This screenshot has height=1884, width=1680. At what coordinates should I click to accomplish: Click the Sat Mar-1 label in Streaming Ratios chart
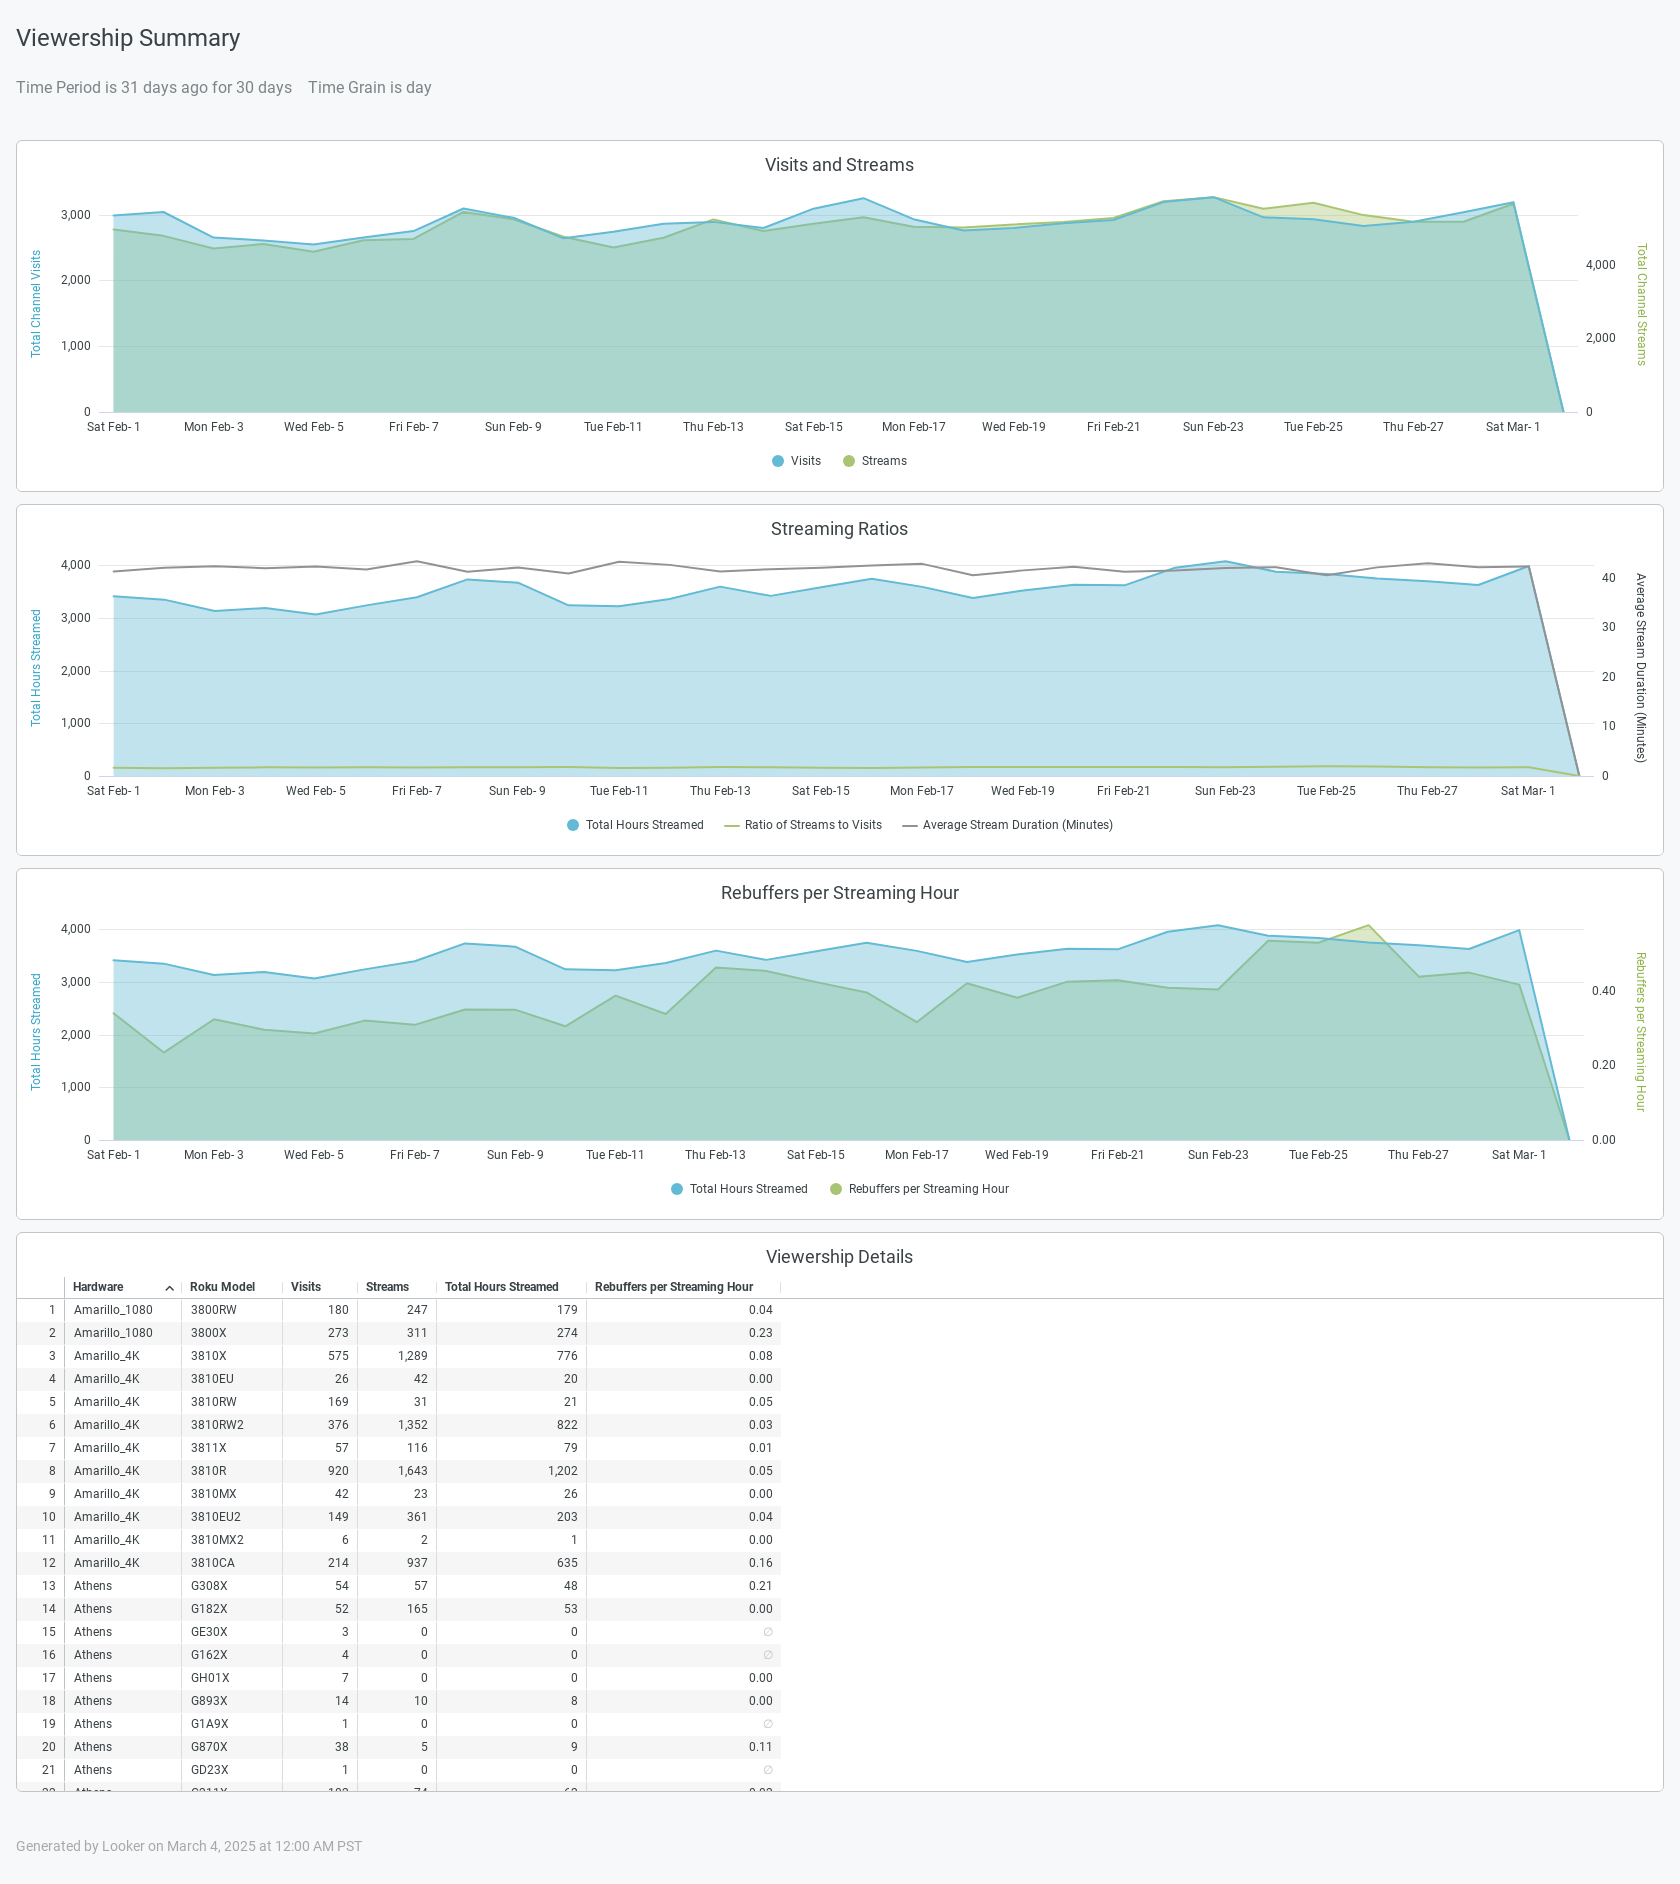pyautogui.click(x=1527, y=791)
